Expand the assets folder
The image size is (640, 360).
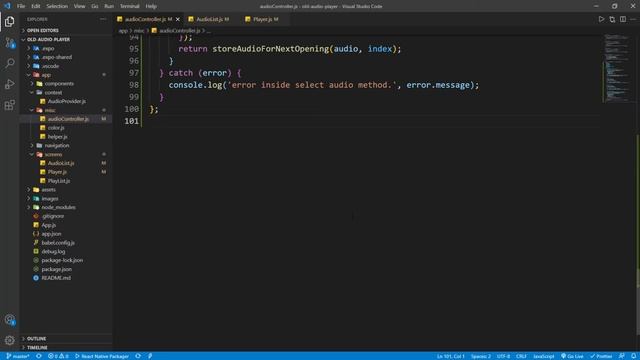click(66, 190)
